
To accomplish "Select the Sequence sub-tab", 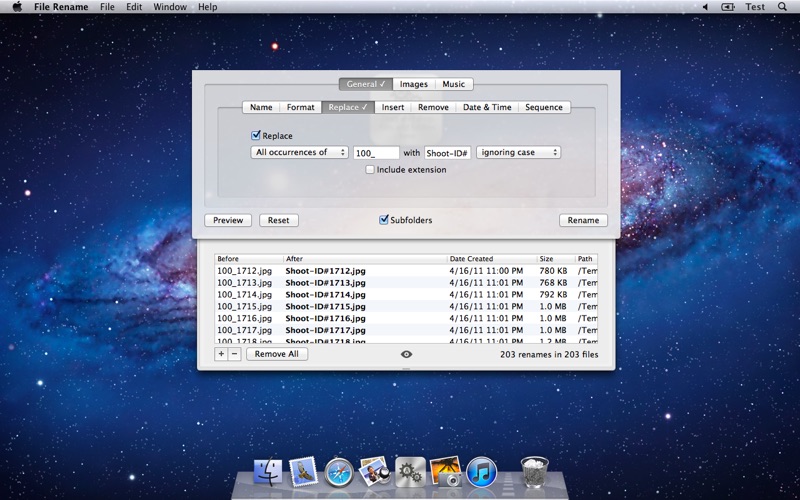I will pyautogui.click(x=544, y=107).
